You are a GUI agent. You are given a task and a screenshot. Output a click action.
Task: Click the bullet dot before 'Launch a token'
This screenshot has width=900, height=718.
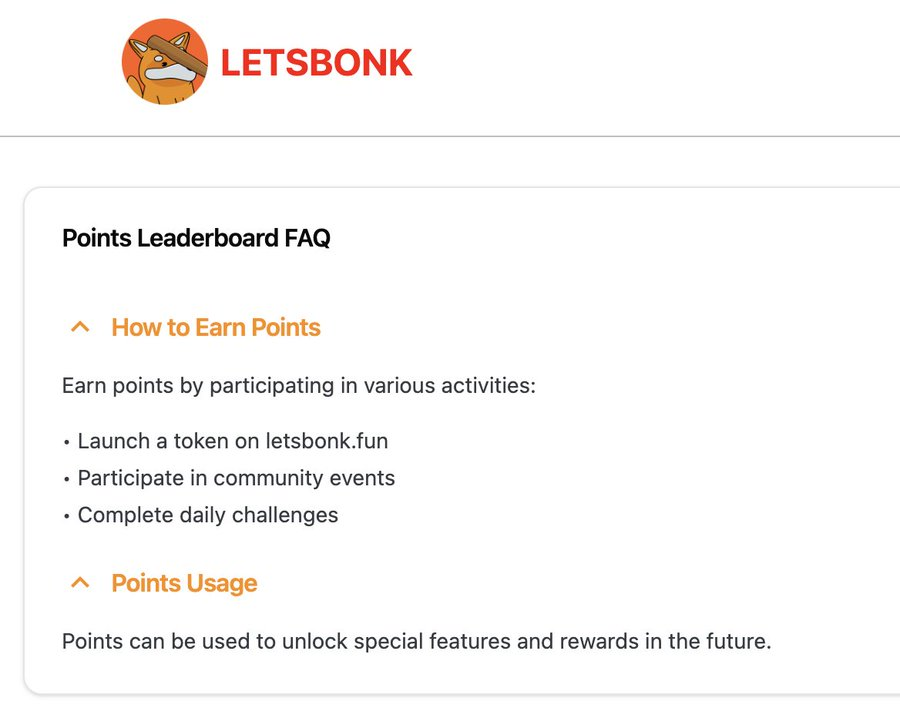click(x=66, y=441)
